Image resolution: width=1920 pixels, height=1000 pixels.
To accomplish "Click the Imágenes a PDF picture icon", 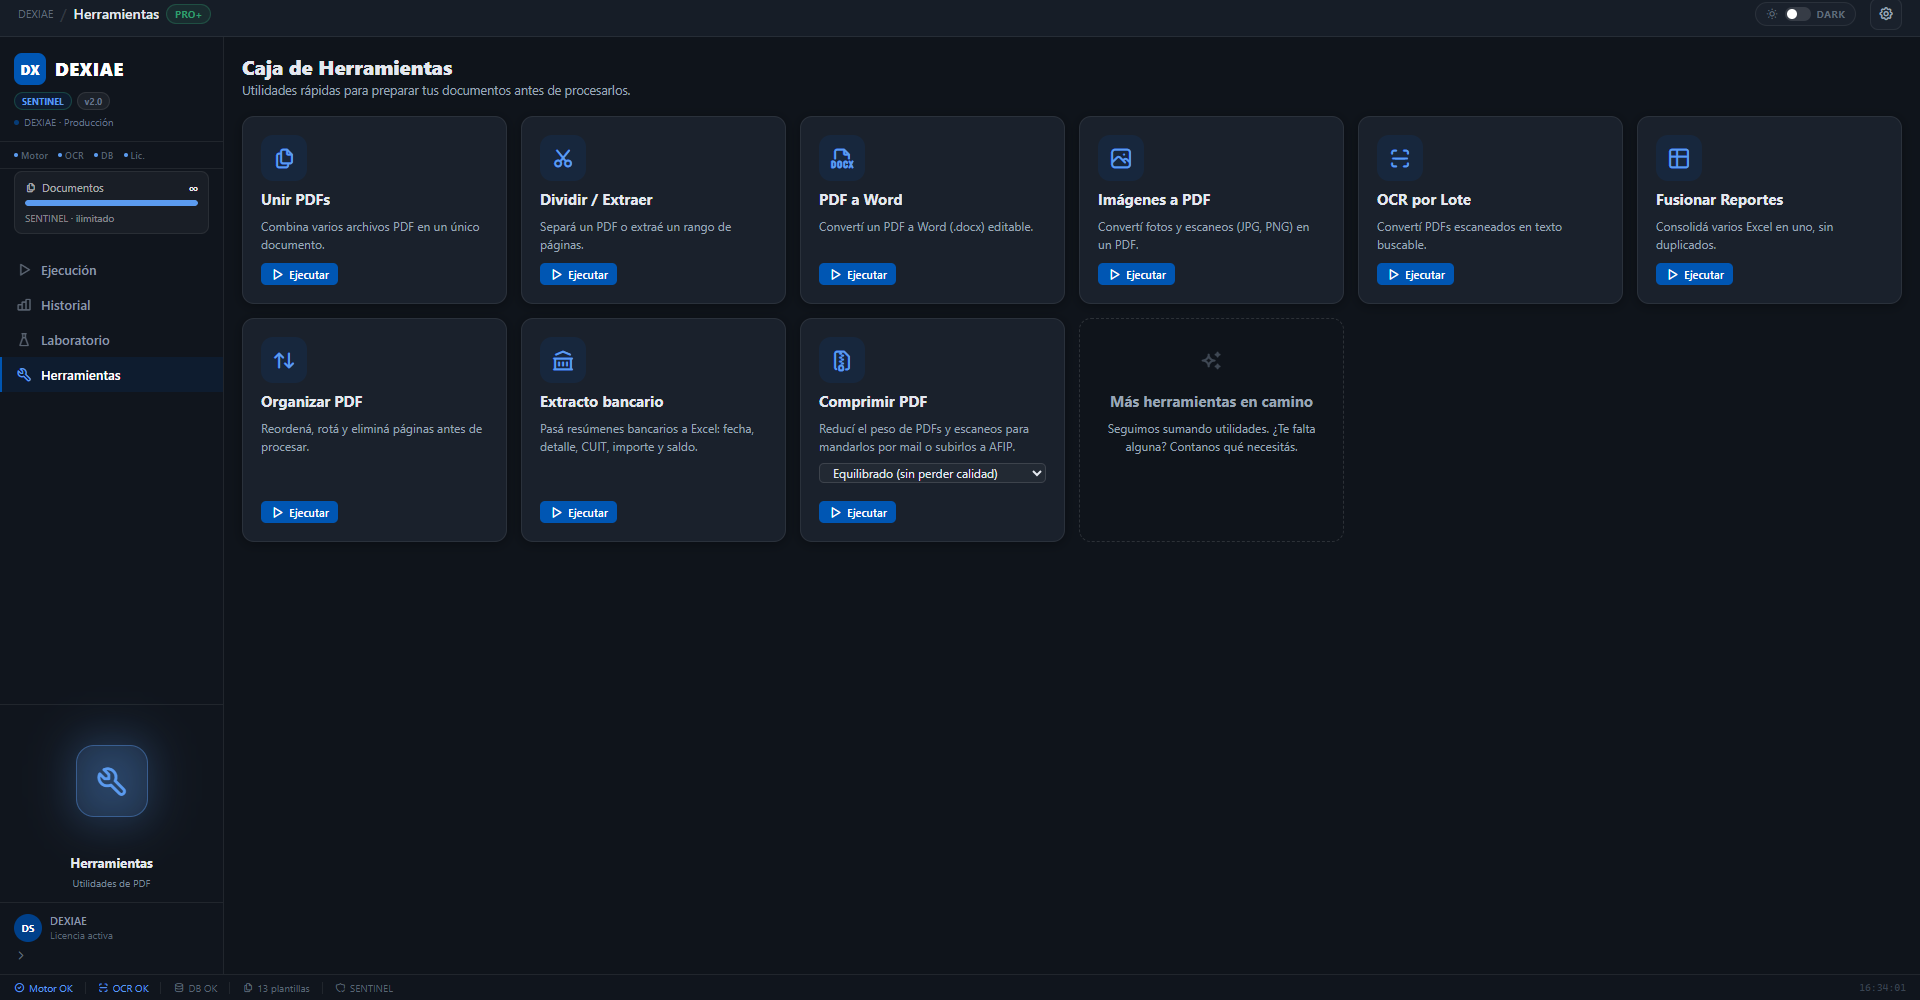I will tap(1121, 158).
